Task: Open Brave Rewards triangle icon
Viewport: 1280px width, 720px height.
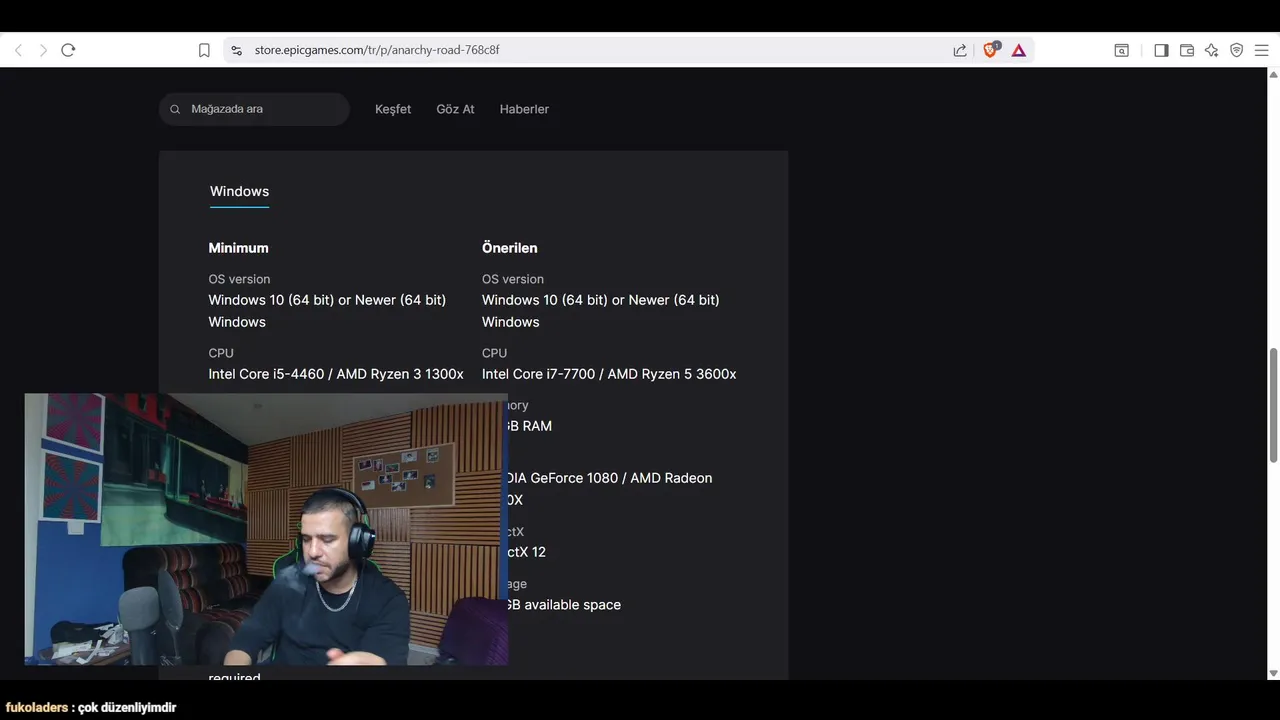Action: (x=1018, y=50)
